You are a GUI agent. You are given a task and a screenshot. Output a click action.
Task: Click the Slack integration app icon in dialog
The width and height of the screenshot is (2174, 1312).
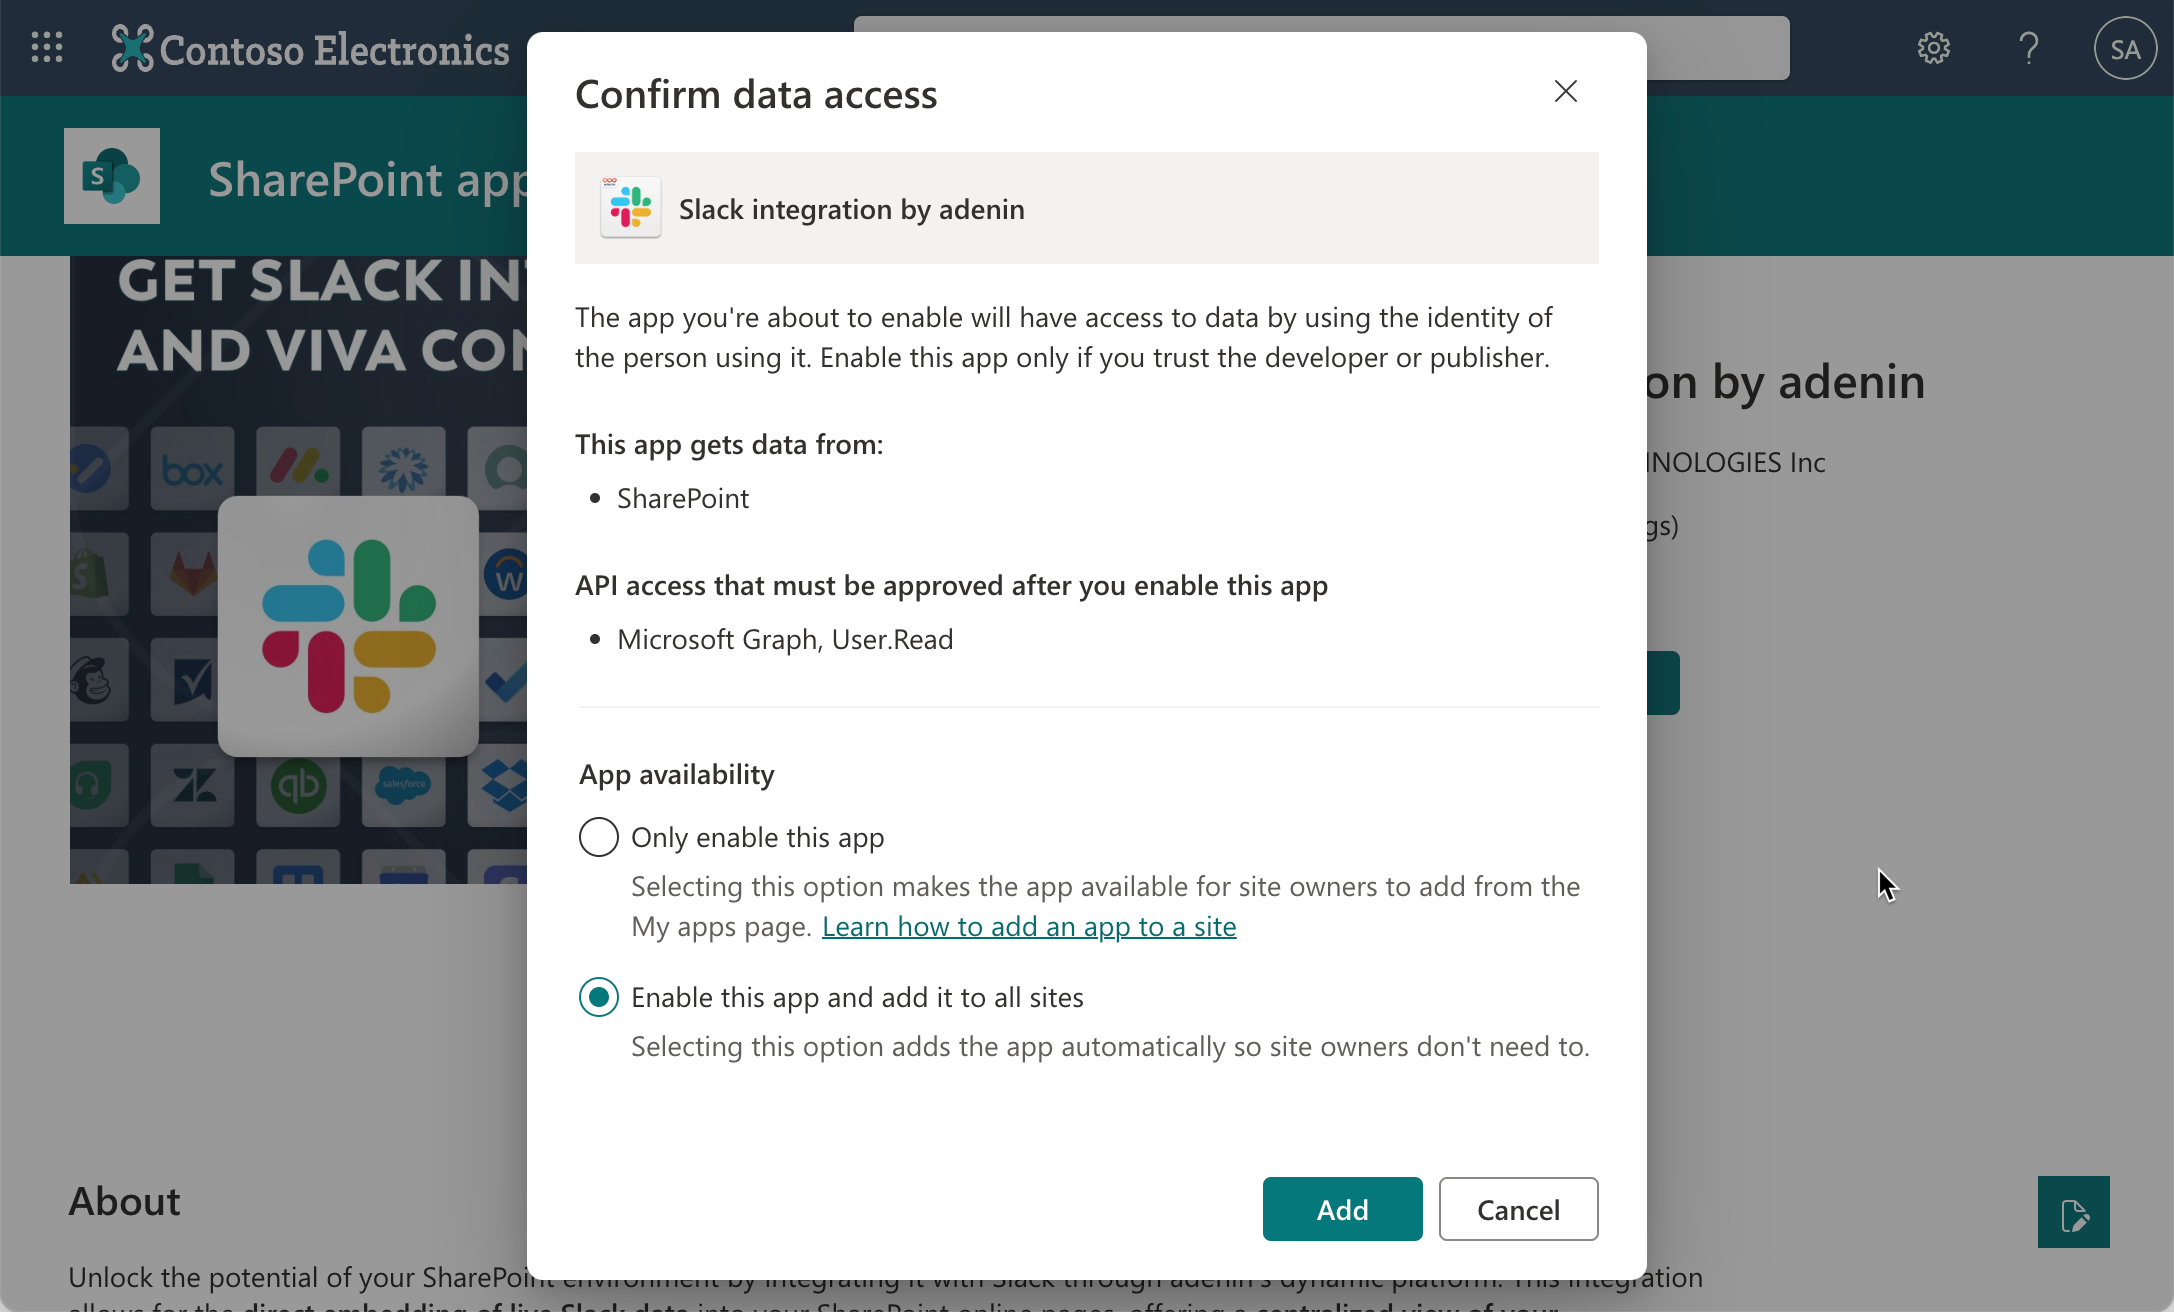point(630,208)
